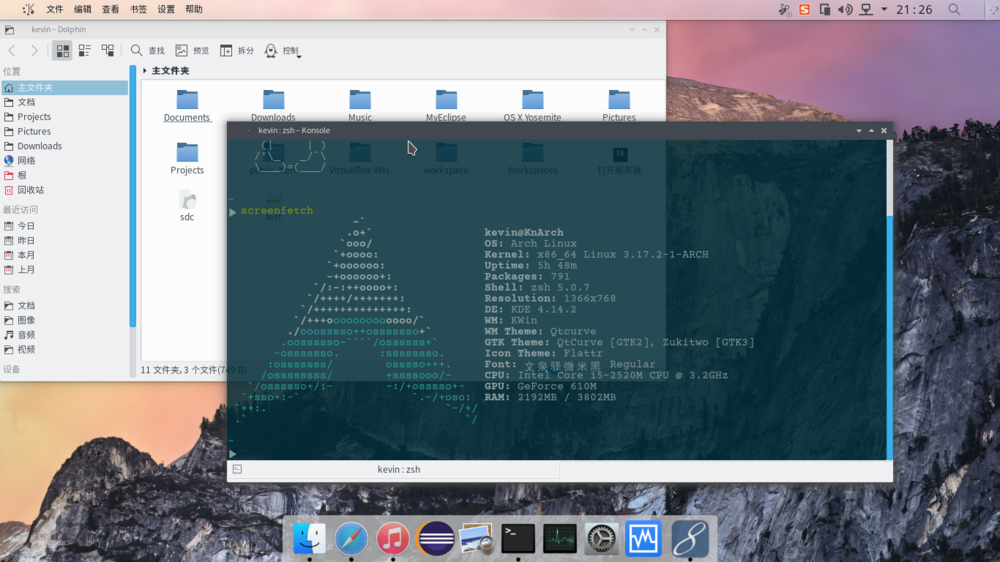1000x562 pixels.
Task: Open the 文件 menu
Action: (55, 10)
